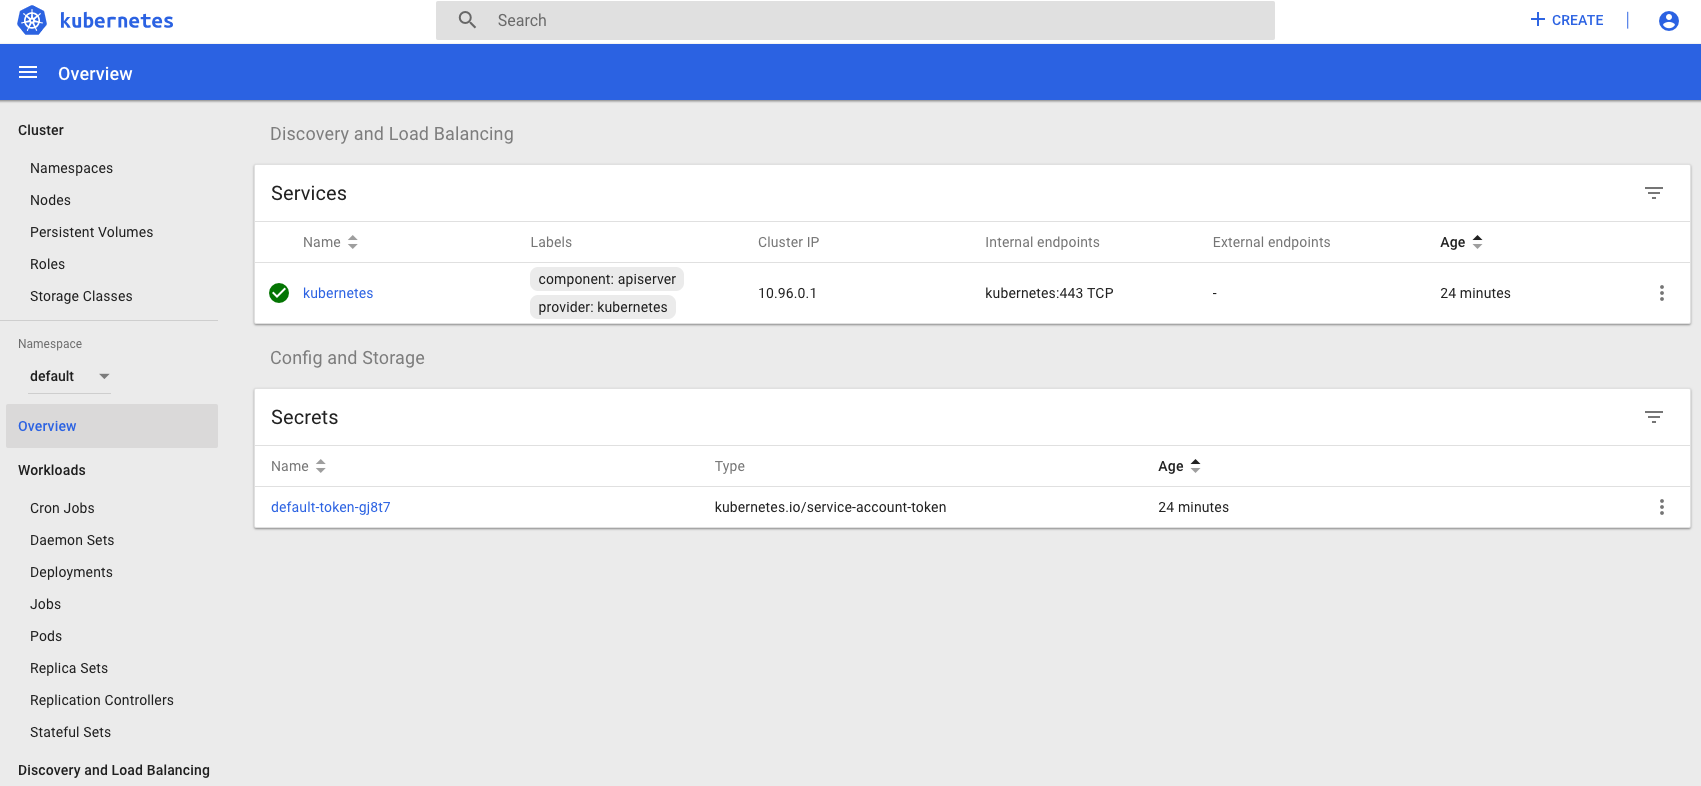Click the Kubernetes logo icon
Image resolution: width=1701 pixels, height=786 pixels.
(32, 20)
